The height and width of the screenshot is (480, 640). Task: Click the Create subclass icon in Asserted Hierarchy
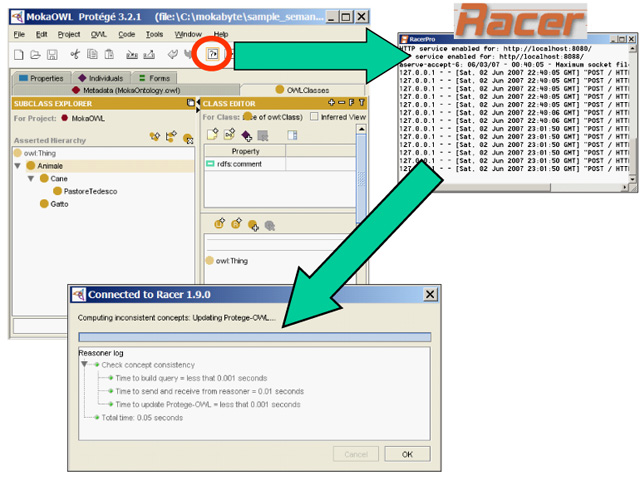155,137
